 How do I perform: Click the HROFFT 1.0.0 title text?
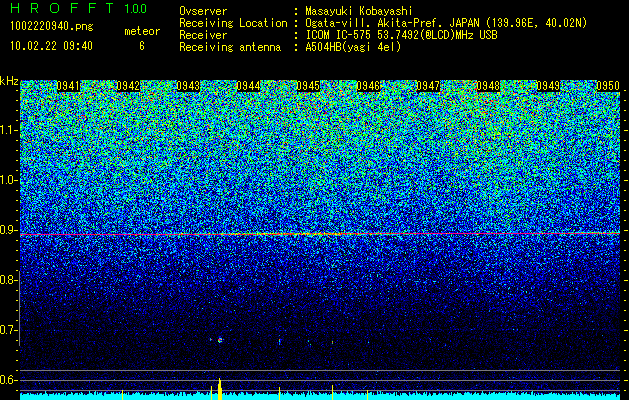79,8
